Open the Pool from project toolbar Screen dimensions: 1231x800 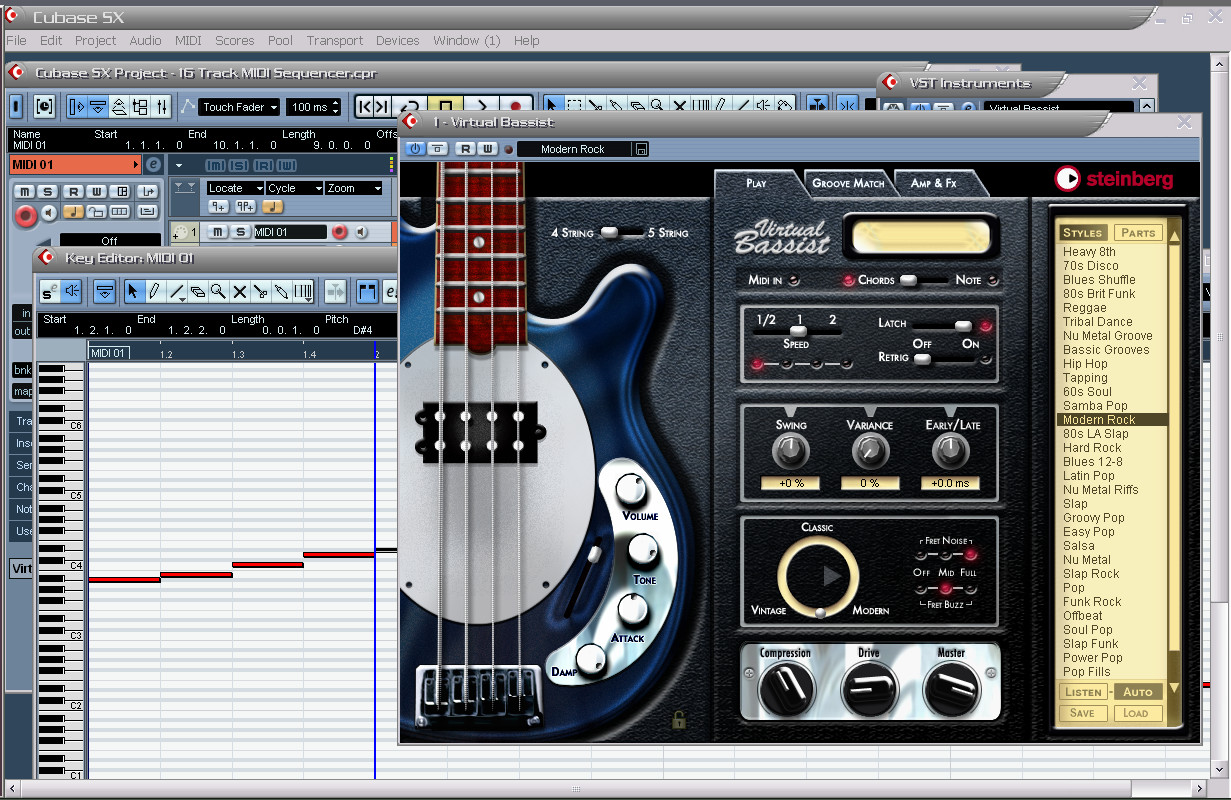140,106
